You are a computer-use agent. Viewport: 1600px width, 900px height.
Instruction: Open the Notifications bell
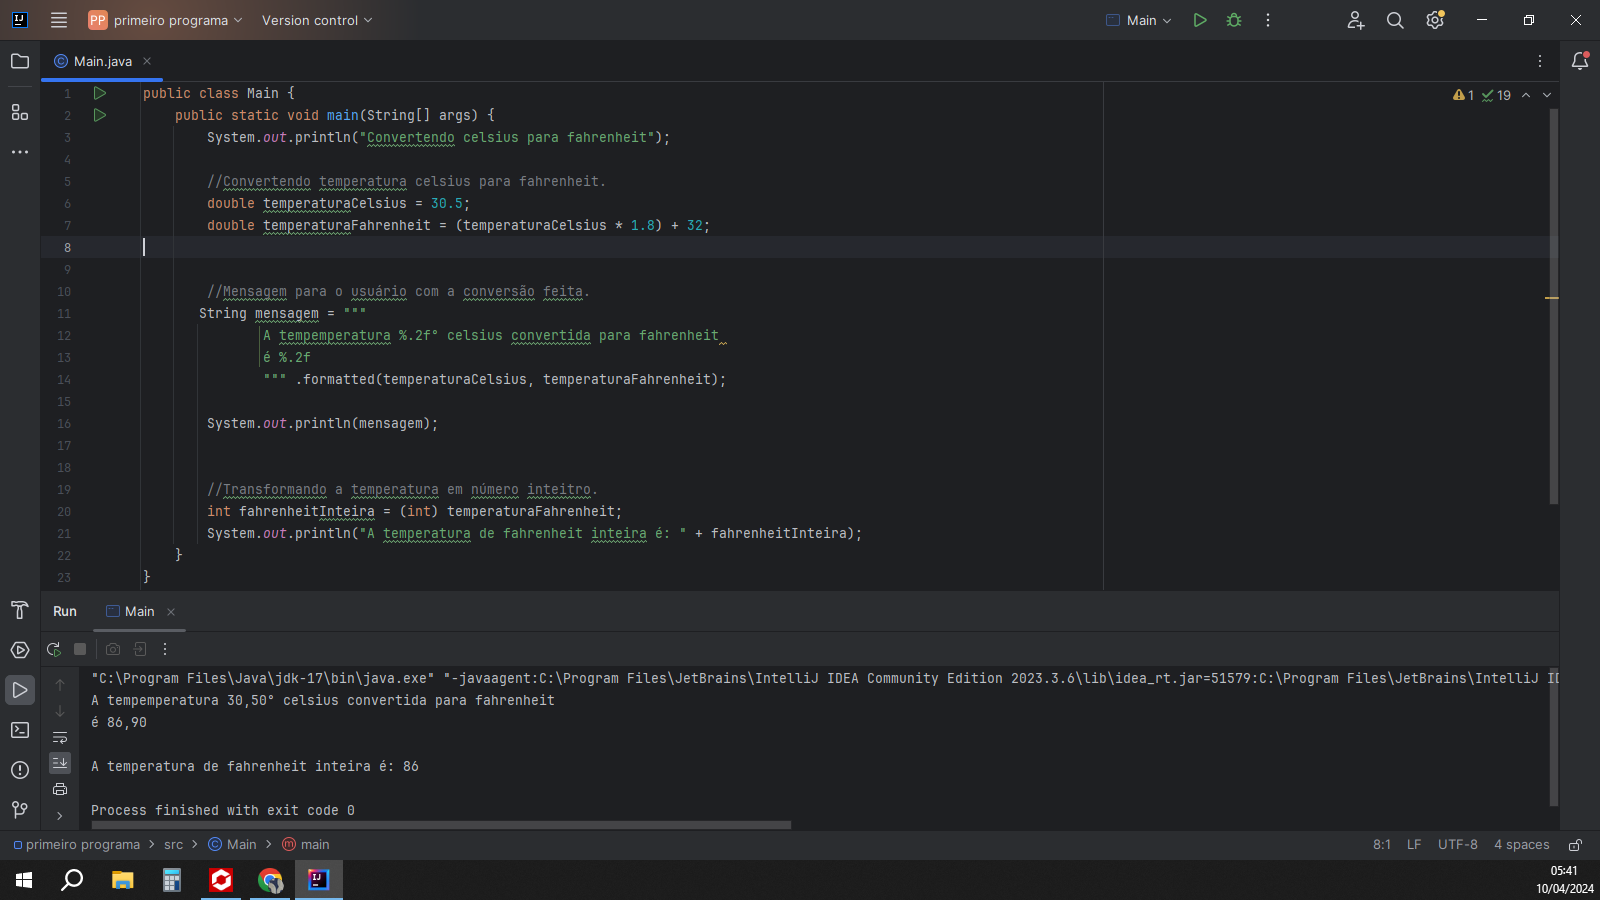[1580, 61]
